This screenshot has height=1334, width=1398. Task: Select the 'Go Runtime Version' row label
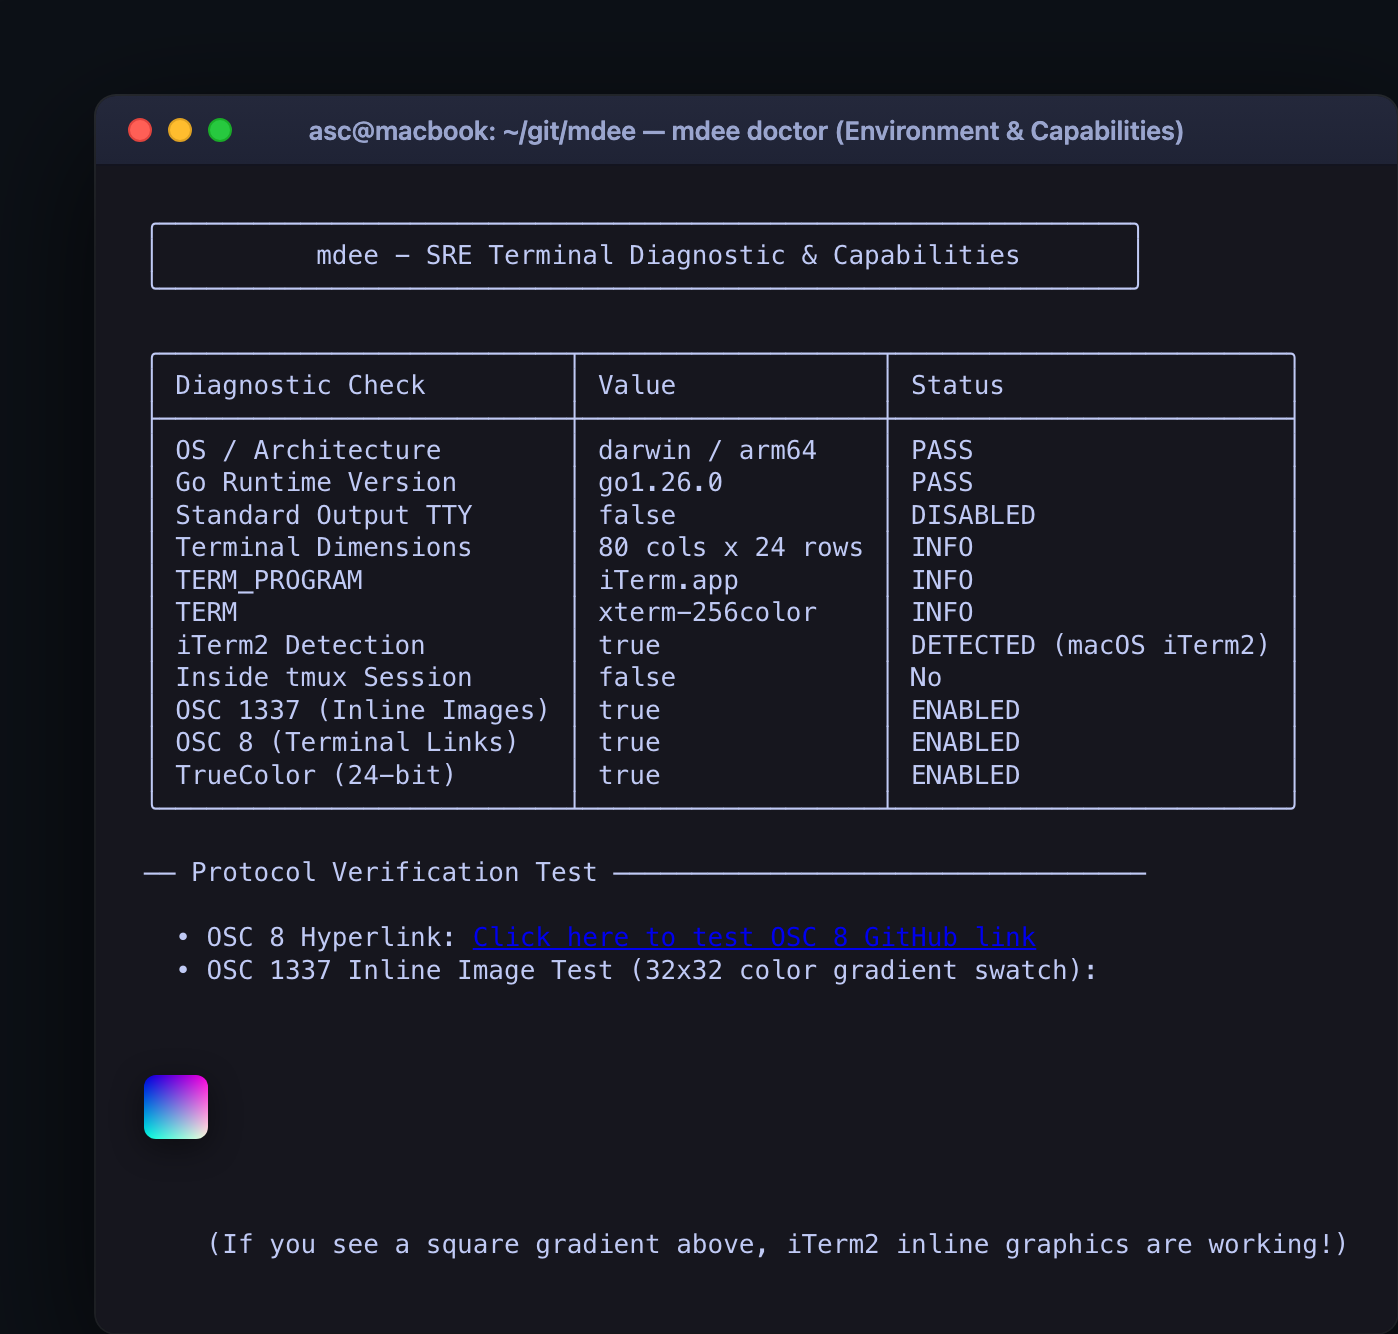(316, 482)
